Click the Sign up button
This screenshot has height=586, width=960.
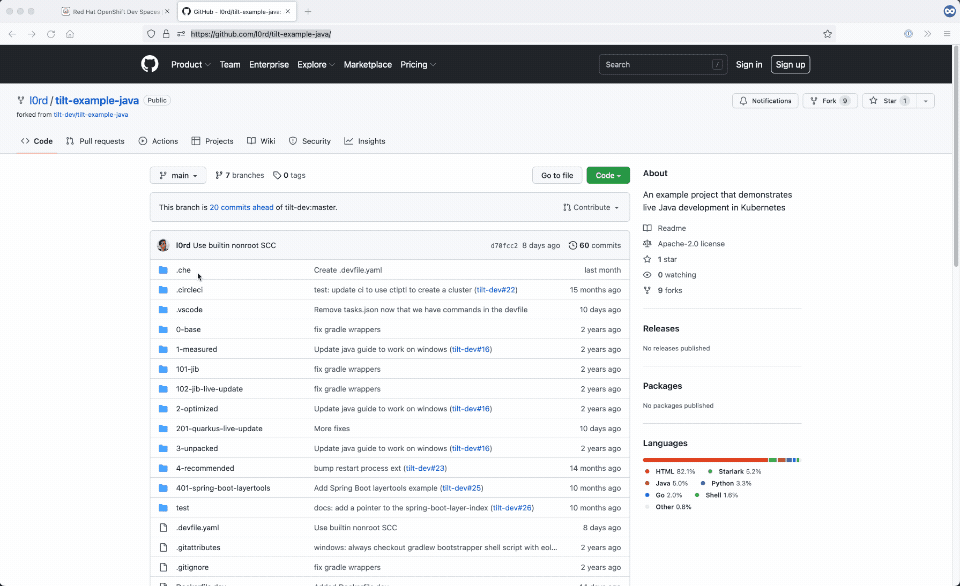click(x=790, y=64)
